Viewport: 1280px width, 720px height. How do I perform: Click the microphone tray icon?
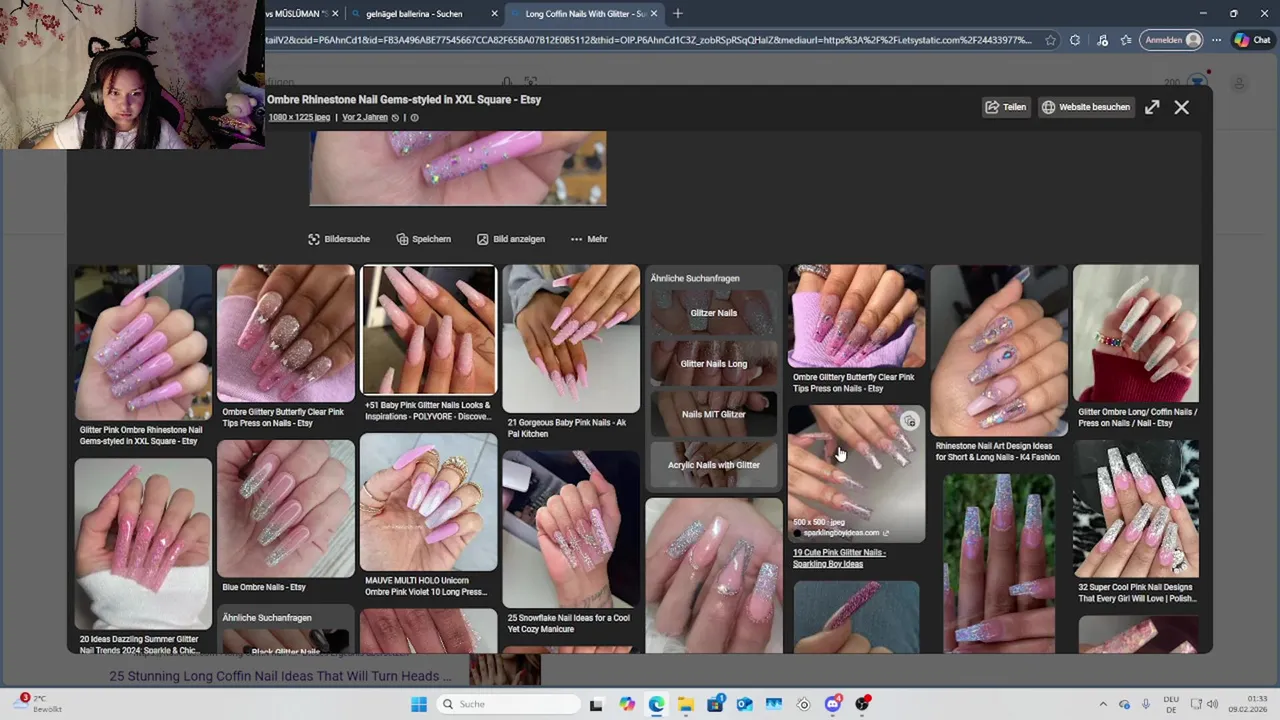[x=1146, y=704]
